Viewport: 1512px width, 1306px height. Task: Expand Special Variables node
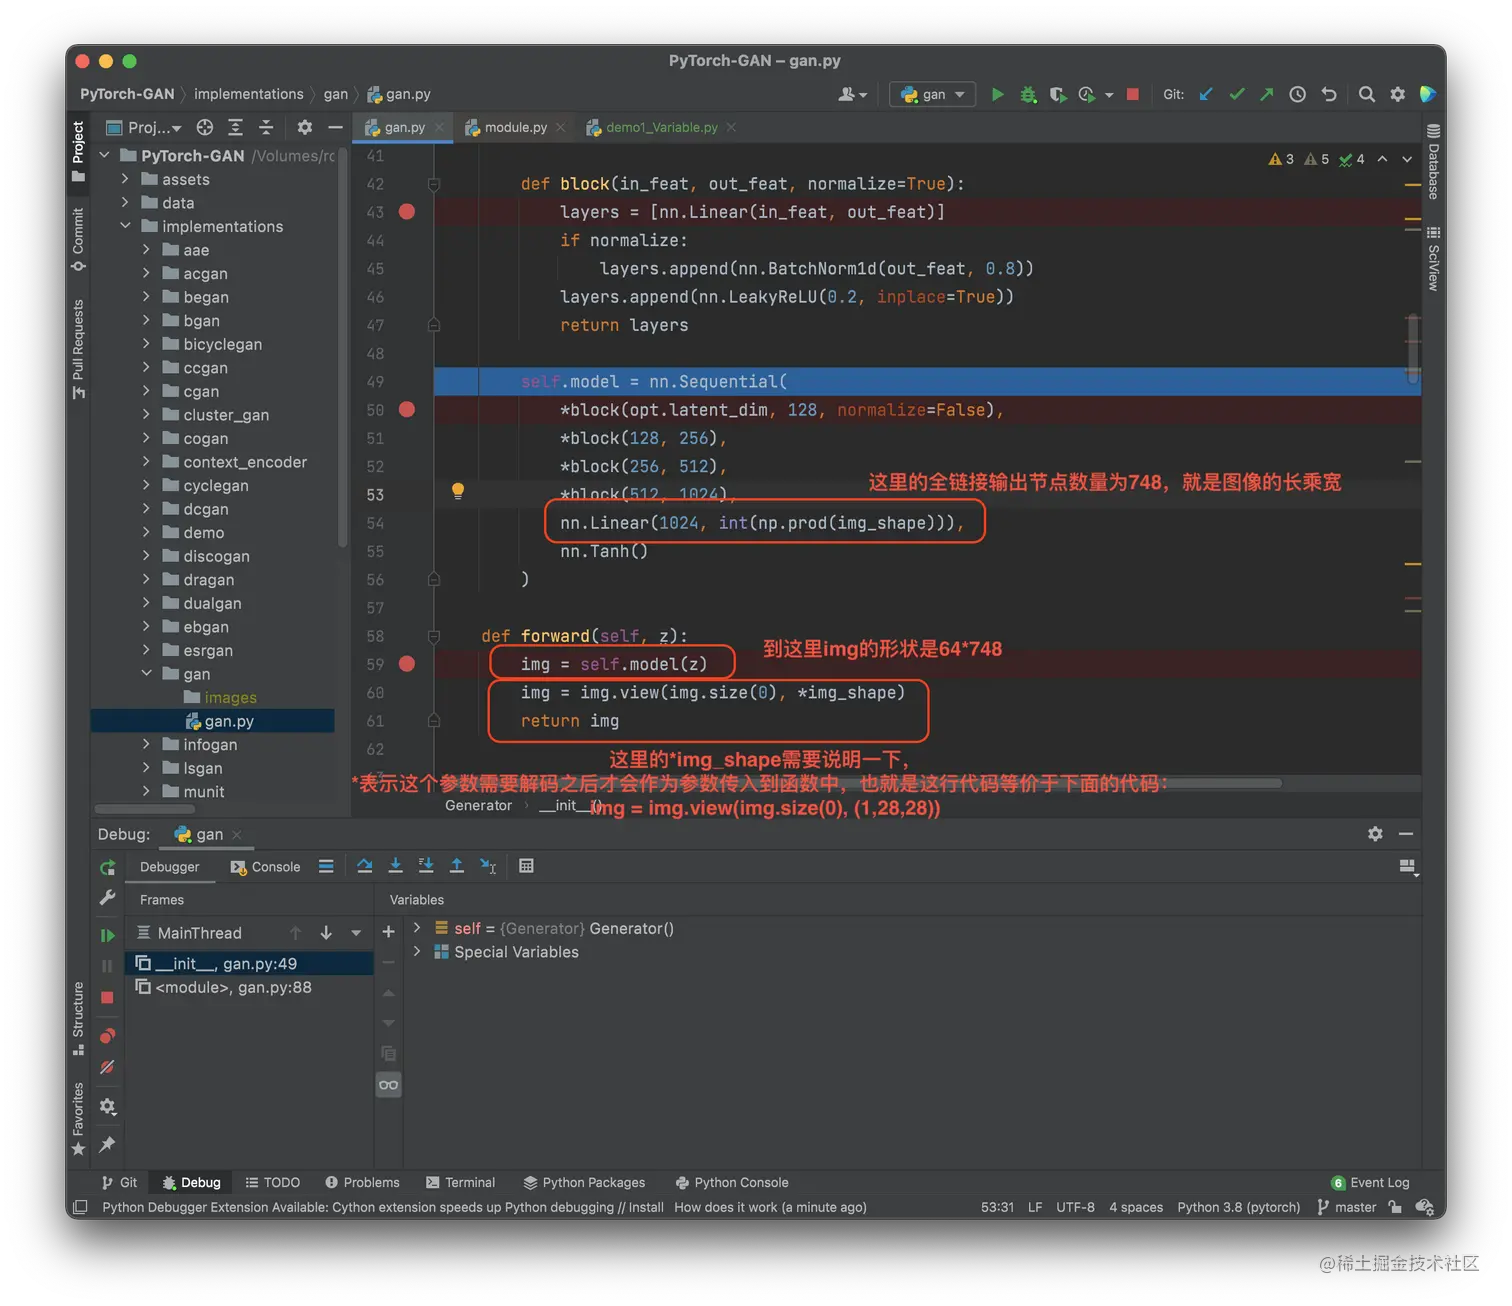click(417, 952)
